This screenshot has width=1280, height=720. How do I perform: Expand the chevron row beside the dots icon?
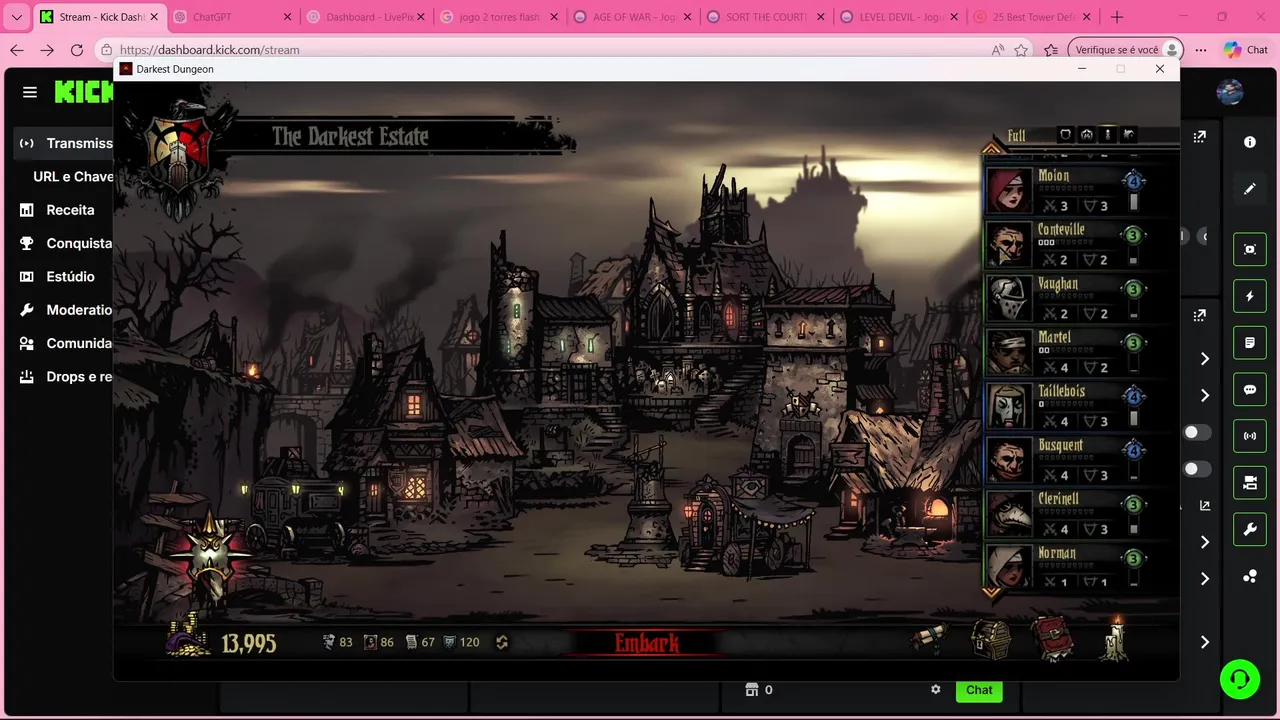[x=1205, y=579]
